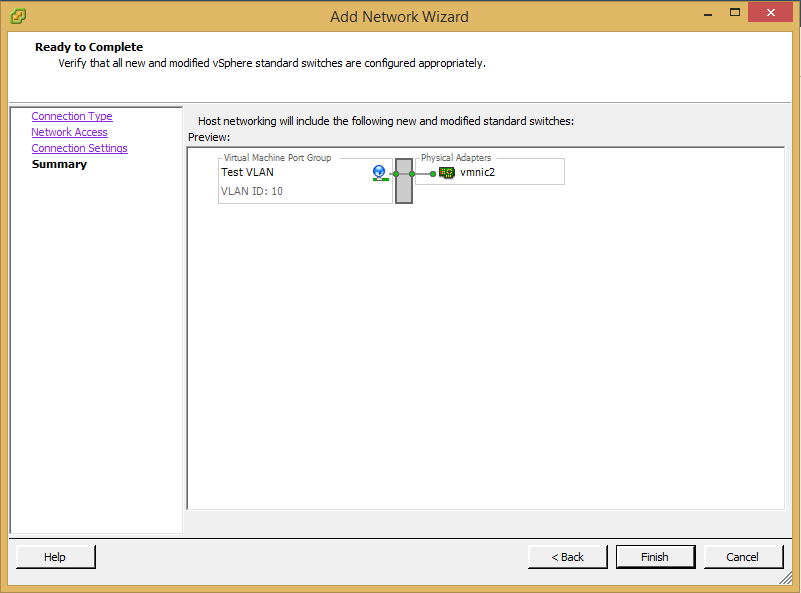Click the green adapter card icon for vmnic2
801x593 pixels.
pyautogui.click(x=446, y=172)
